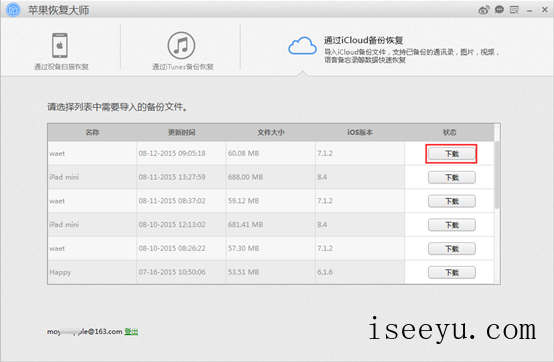Image resolution: width=554 pixels, height=362 pixels.
Task: Click iOS version 7.1.2 in 60.08 MB row
Action: [x=325, y=153]
